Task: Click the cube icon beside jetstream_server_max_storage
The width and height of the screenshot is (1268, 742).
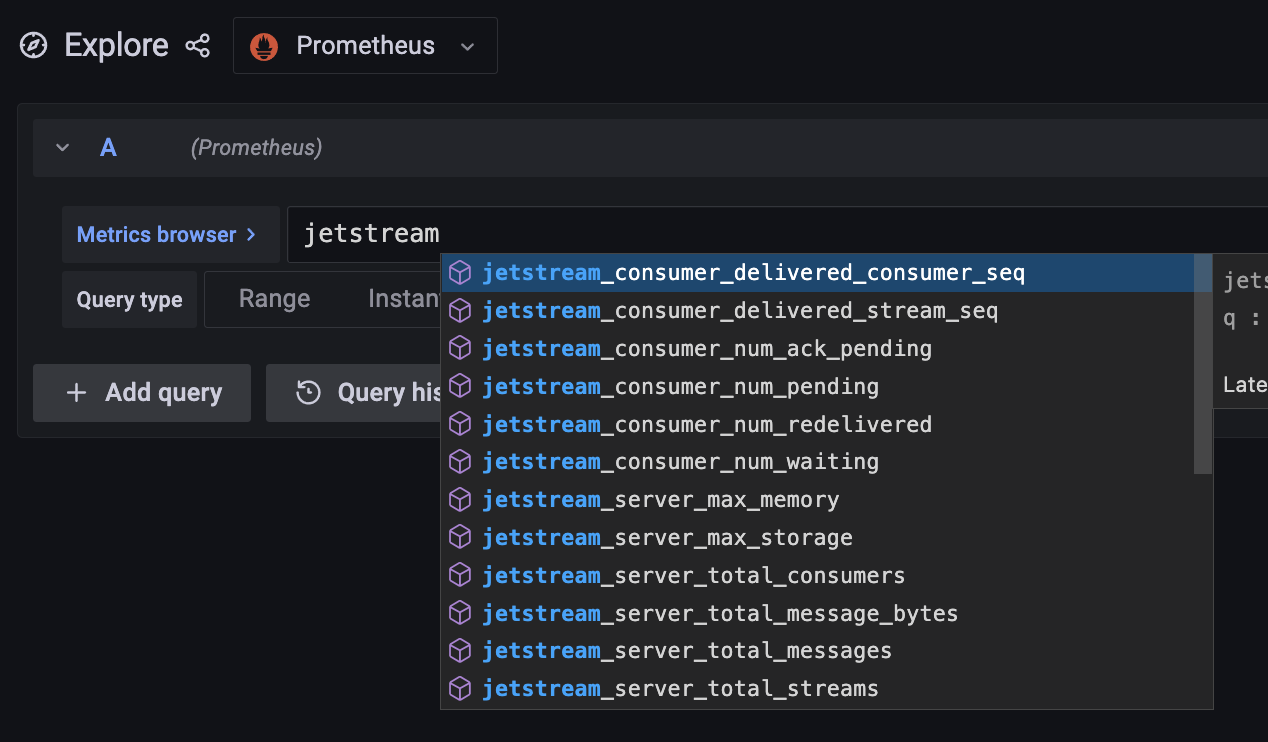Action: (460, 537)
